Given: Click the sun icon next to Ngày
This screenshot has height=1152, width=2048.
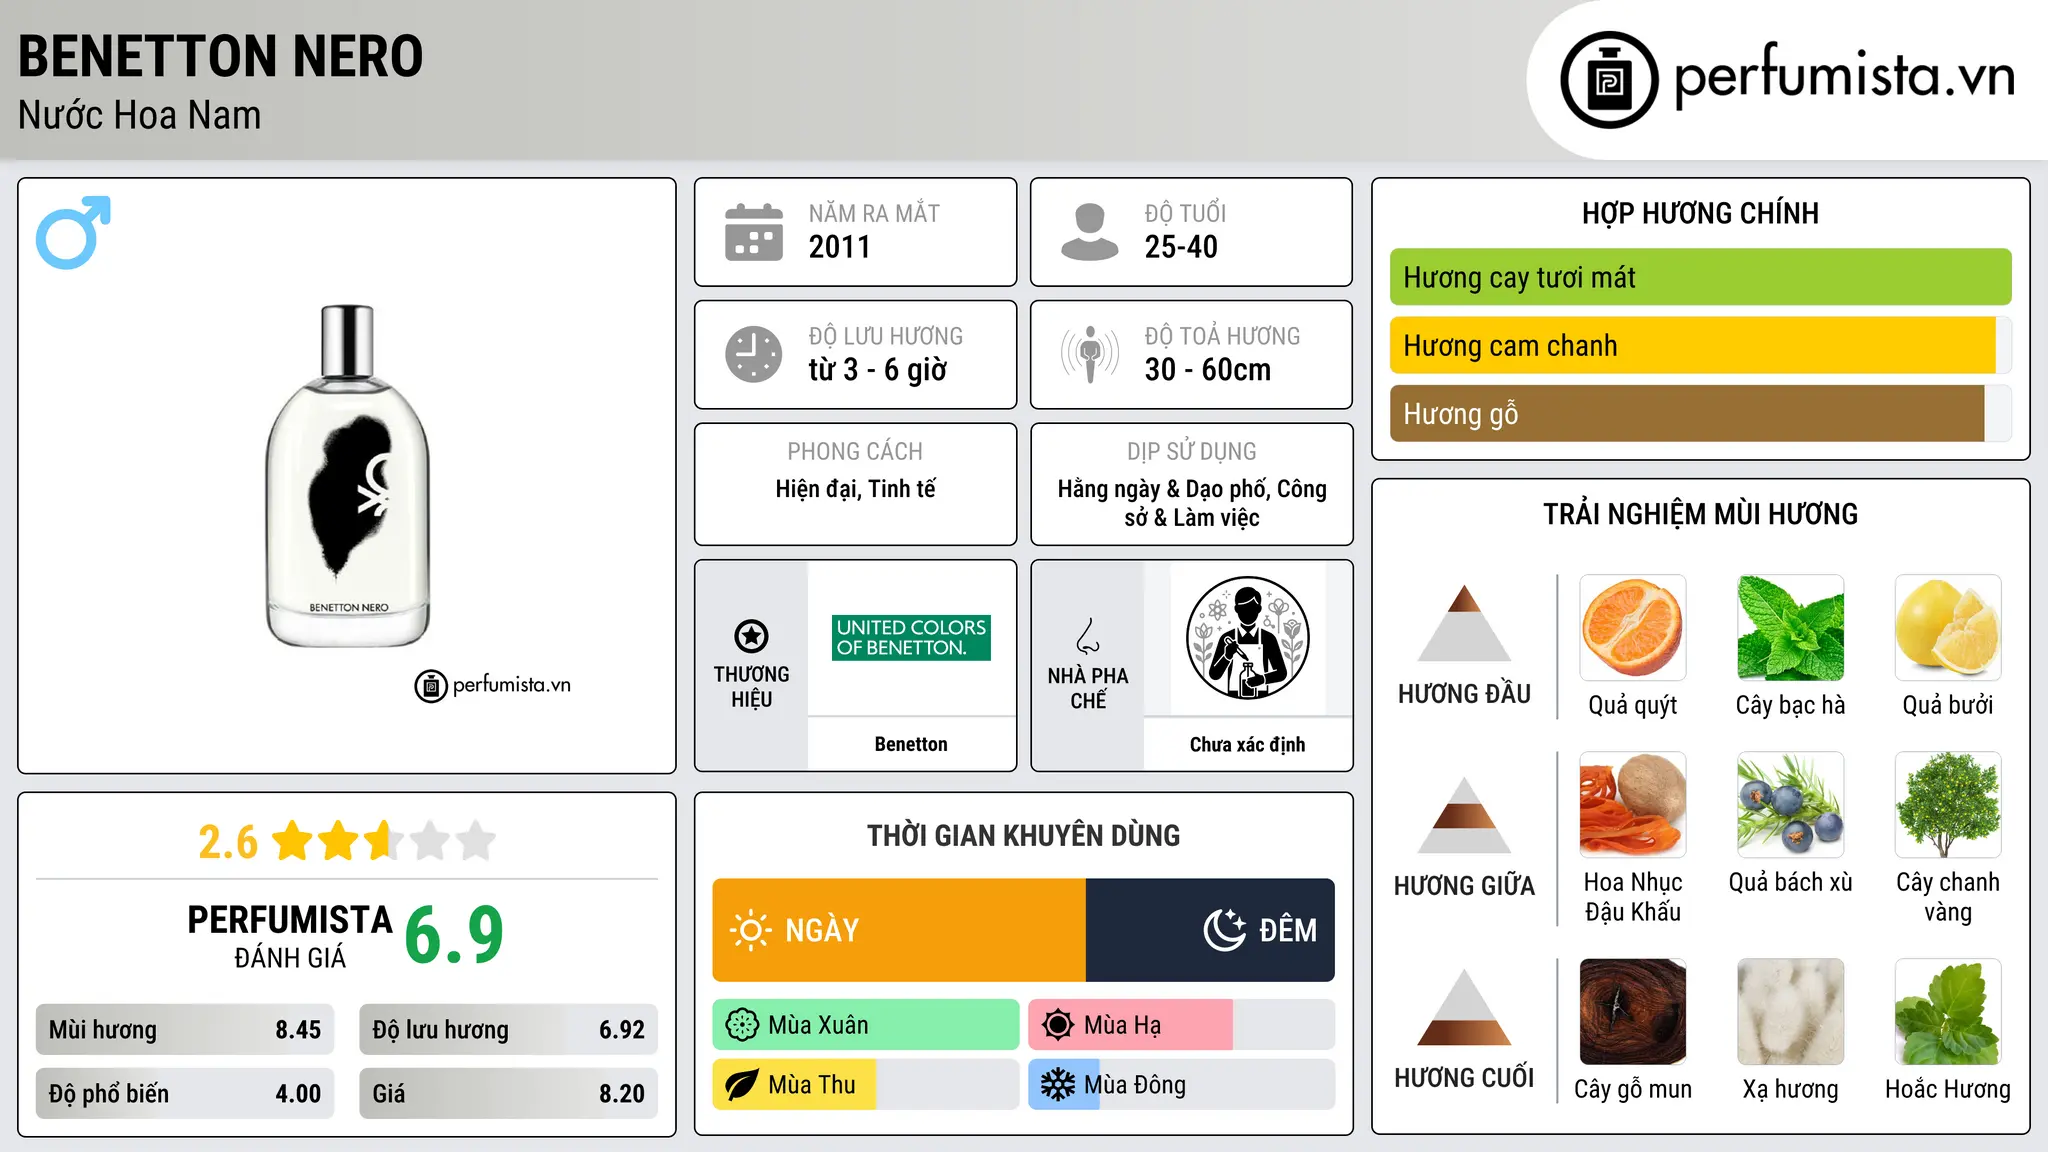Looking at the screenshot, I should pyautogui.click(x=751, y=930).
